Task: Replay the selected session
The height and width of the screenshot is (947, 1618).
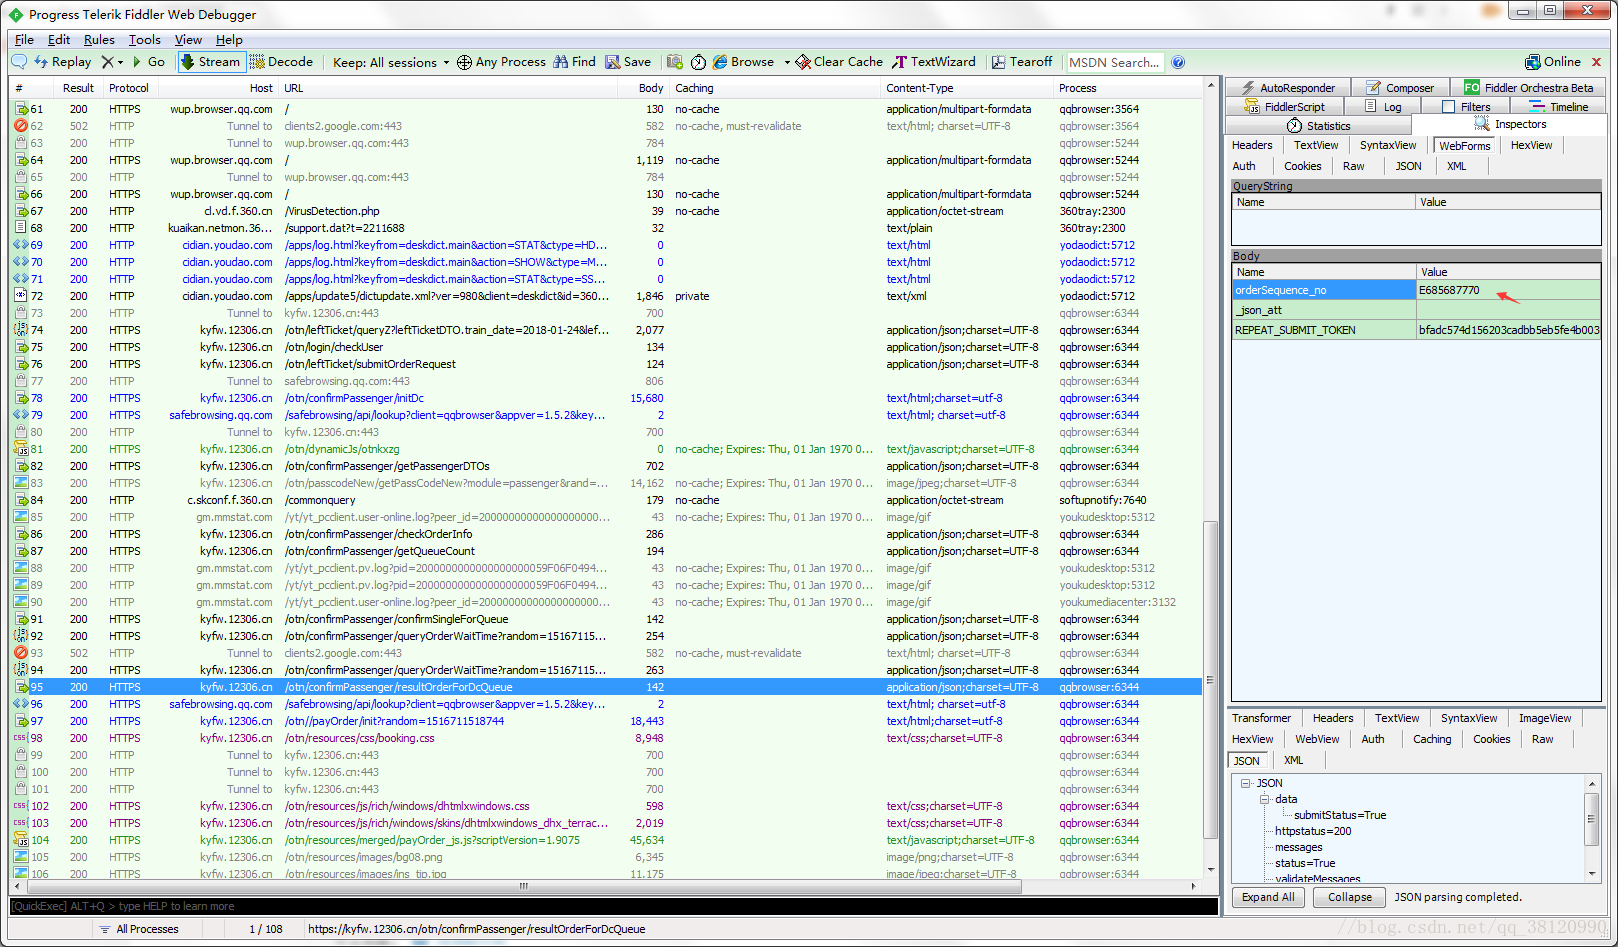Action: click(63, 62)
